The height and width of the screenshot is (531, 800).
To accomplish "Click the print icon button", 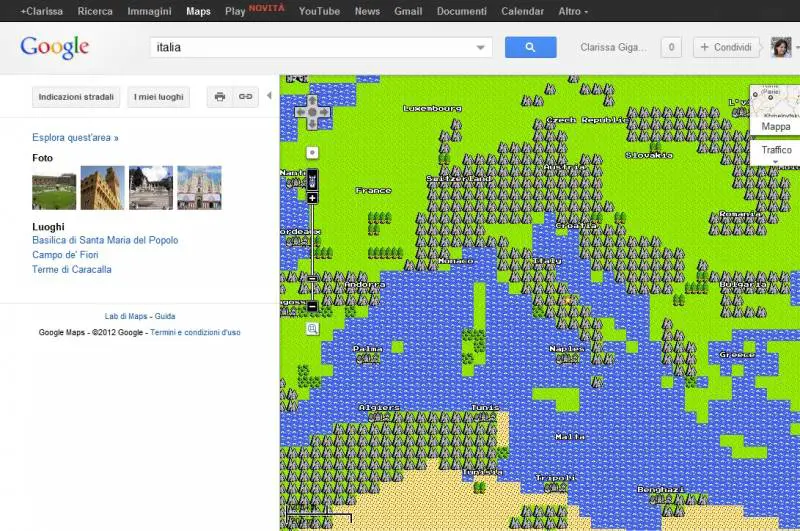I will (220, 97).
